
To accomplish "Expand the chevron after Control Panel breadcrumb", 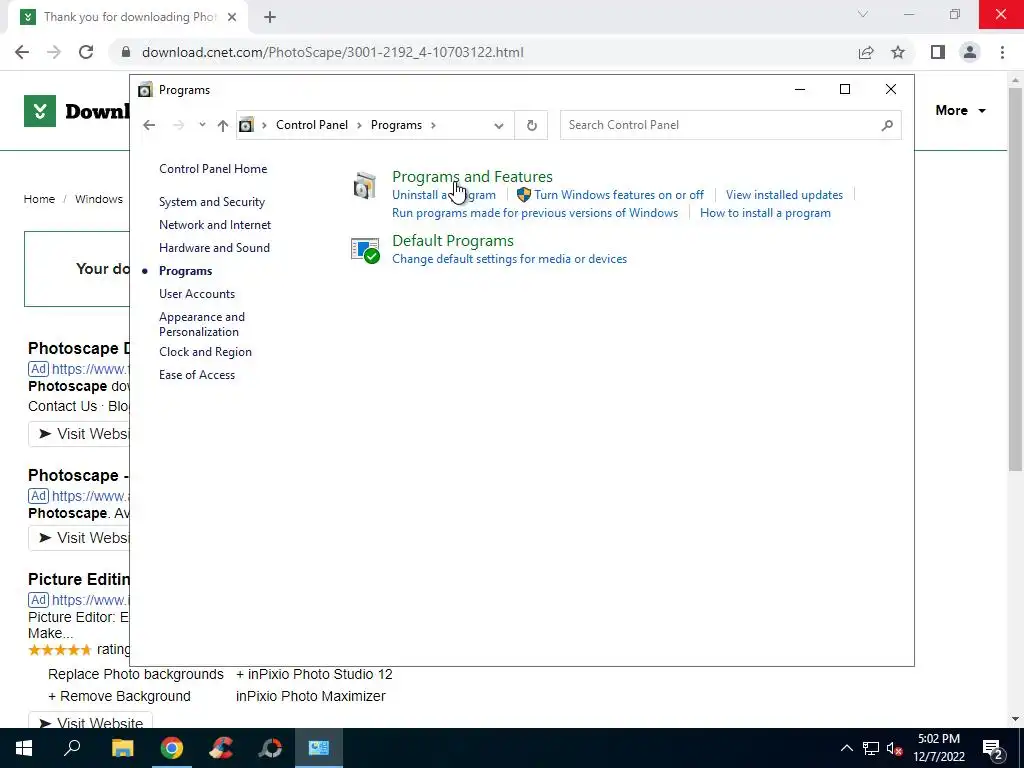I will 359,125.
